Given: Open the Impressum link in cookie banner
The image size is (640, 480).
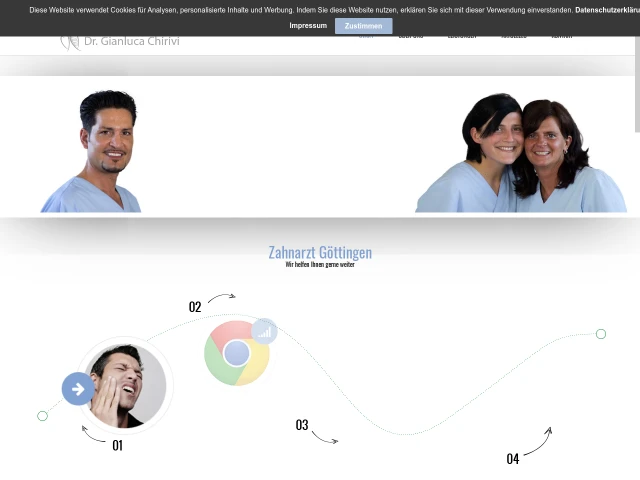Looking at the screenshot, I should [x=308, y=25].
